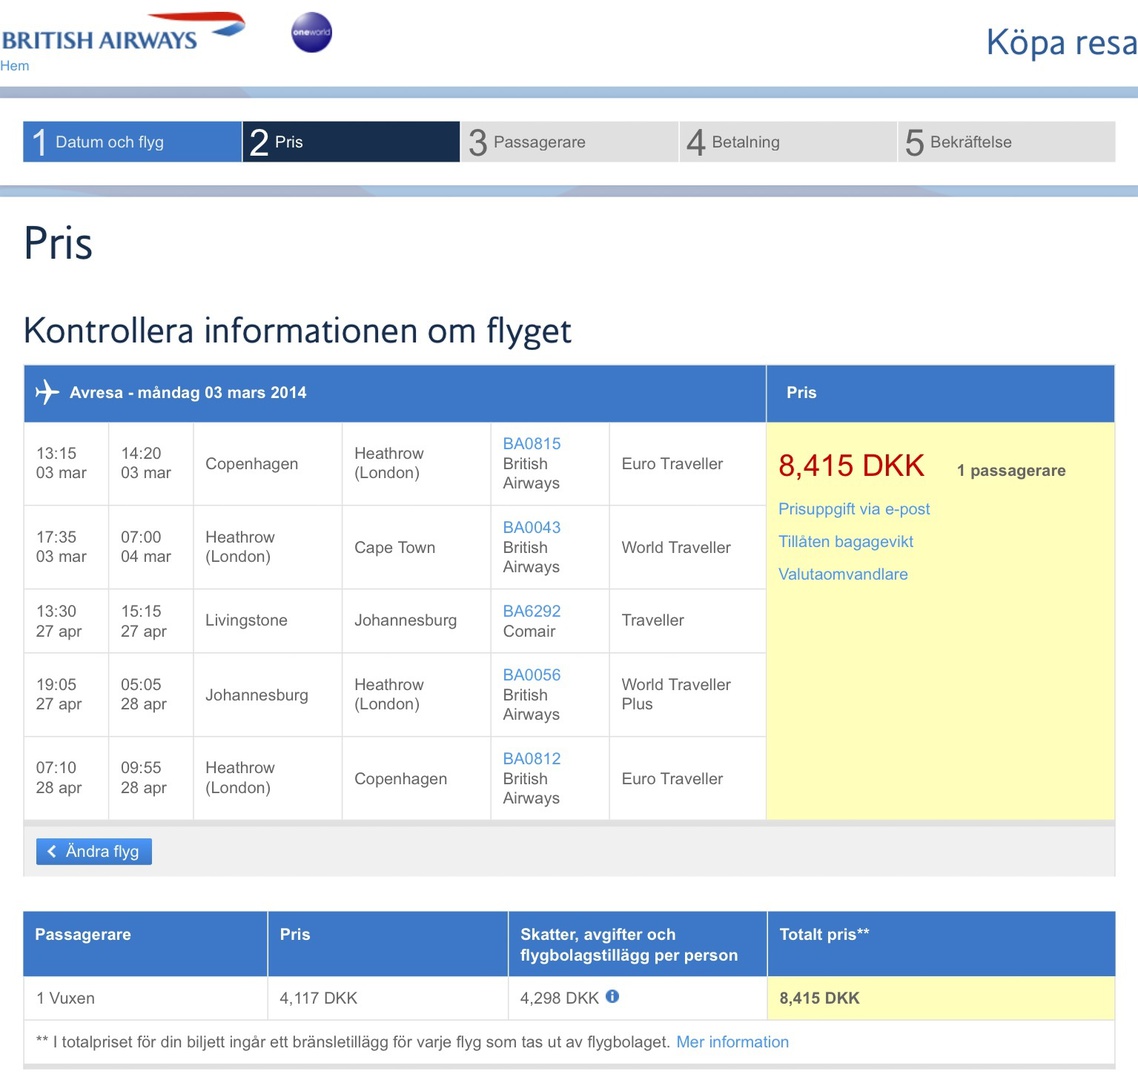Open flight BA0815 details
The image size is (1138, 1080).
coord(531,443)
